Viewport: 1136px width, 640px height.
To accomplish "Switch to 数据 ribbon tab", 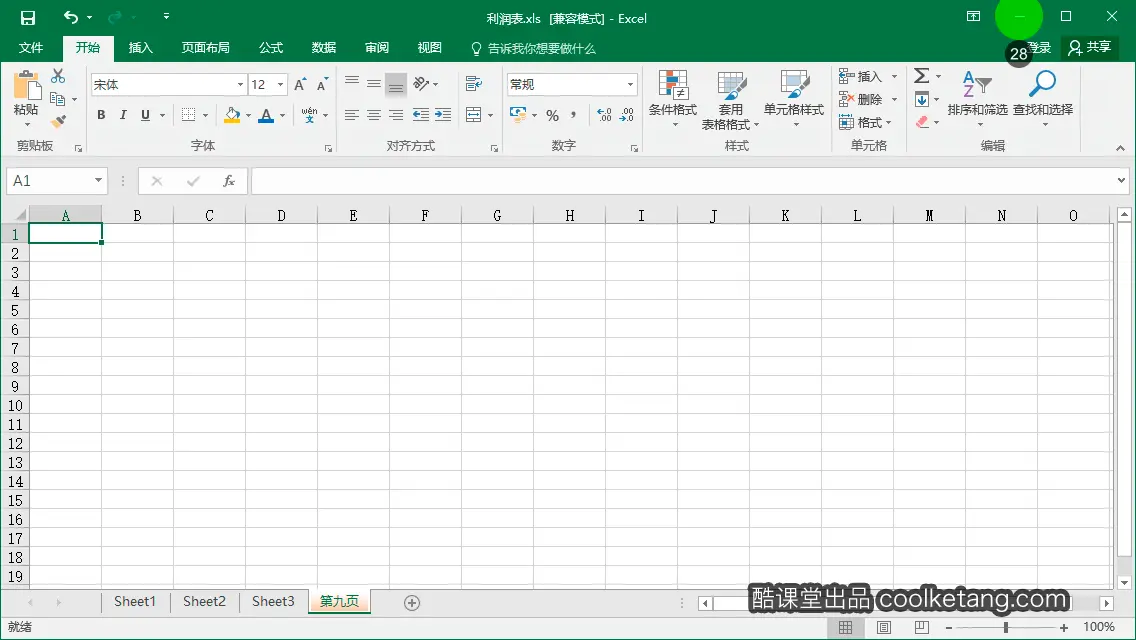I will tap(324, 48).
